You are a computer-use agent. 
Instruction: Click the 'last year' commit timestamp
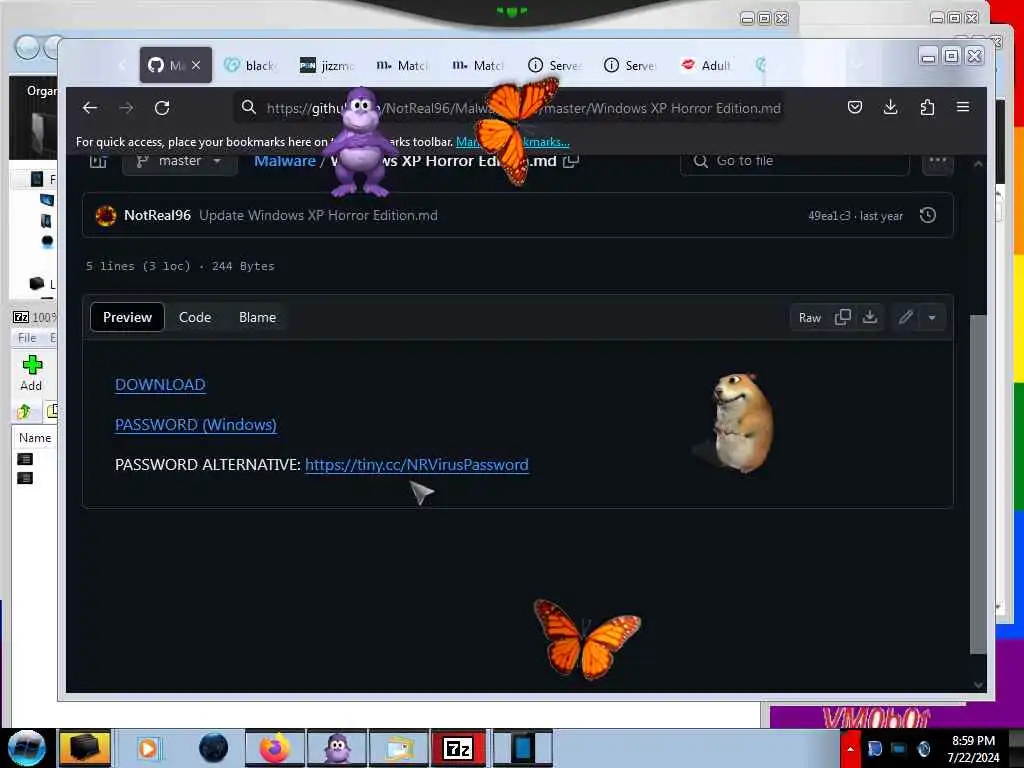[x=881, y=216]
